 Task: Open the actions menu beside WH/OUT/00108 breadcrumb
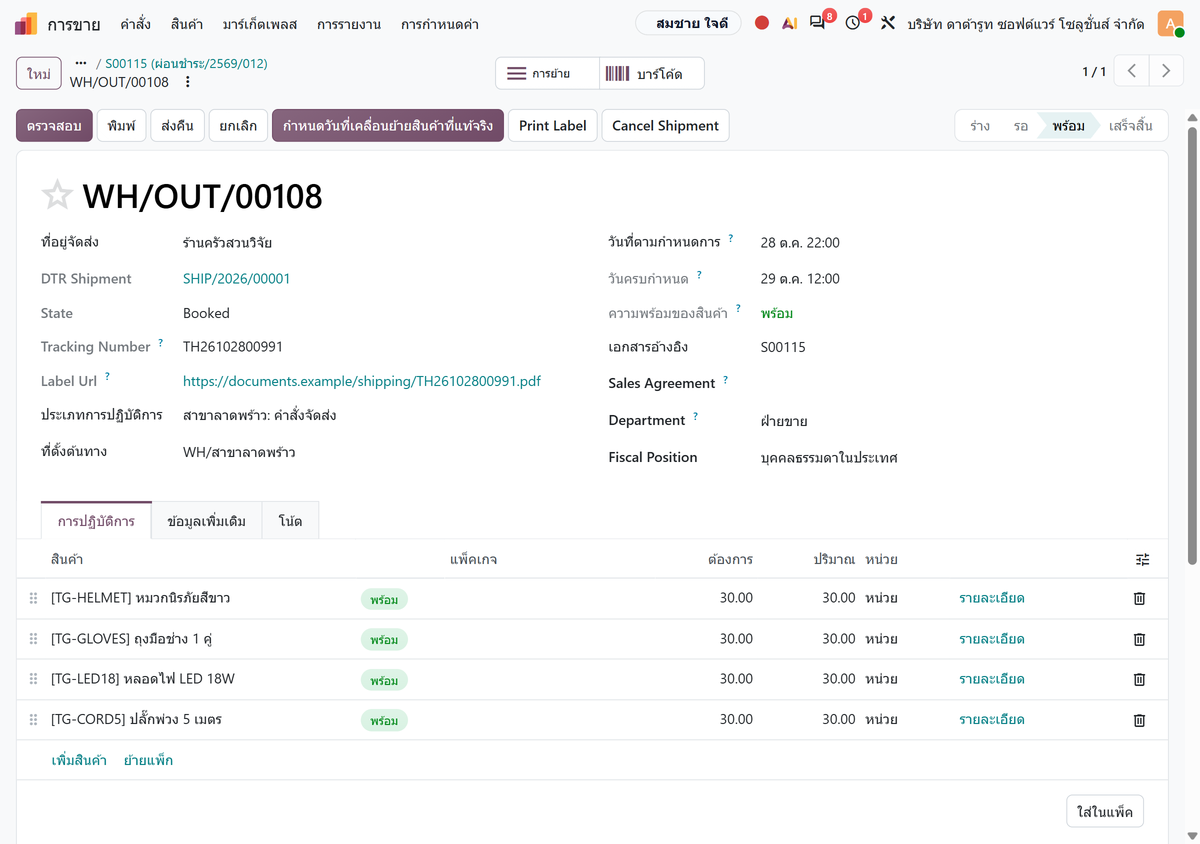(187, 82)
